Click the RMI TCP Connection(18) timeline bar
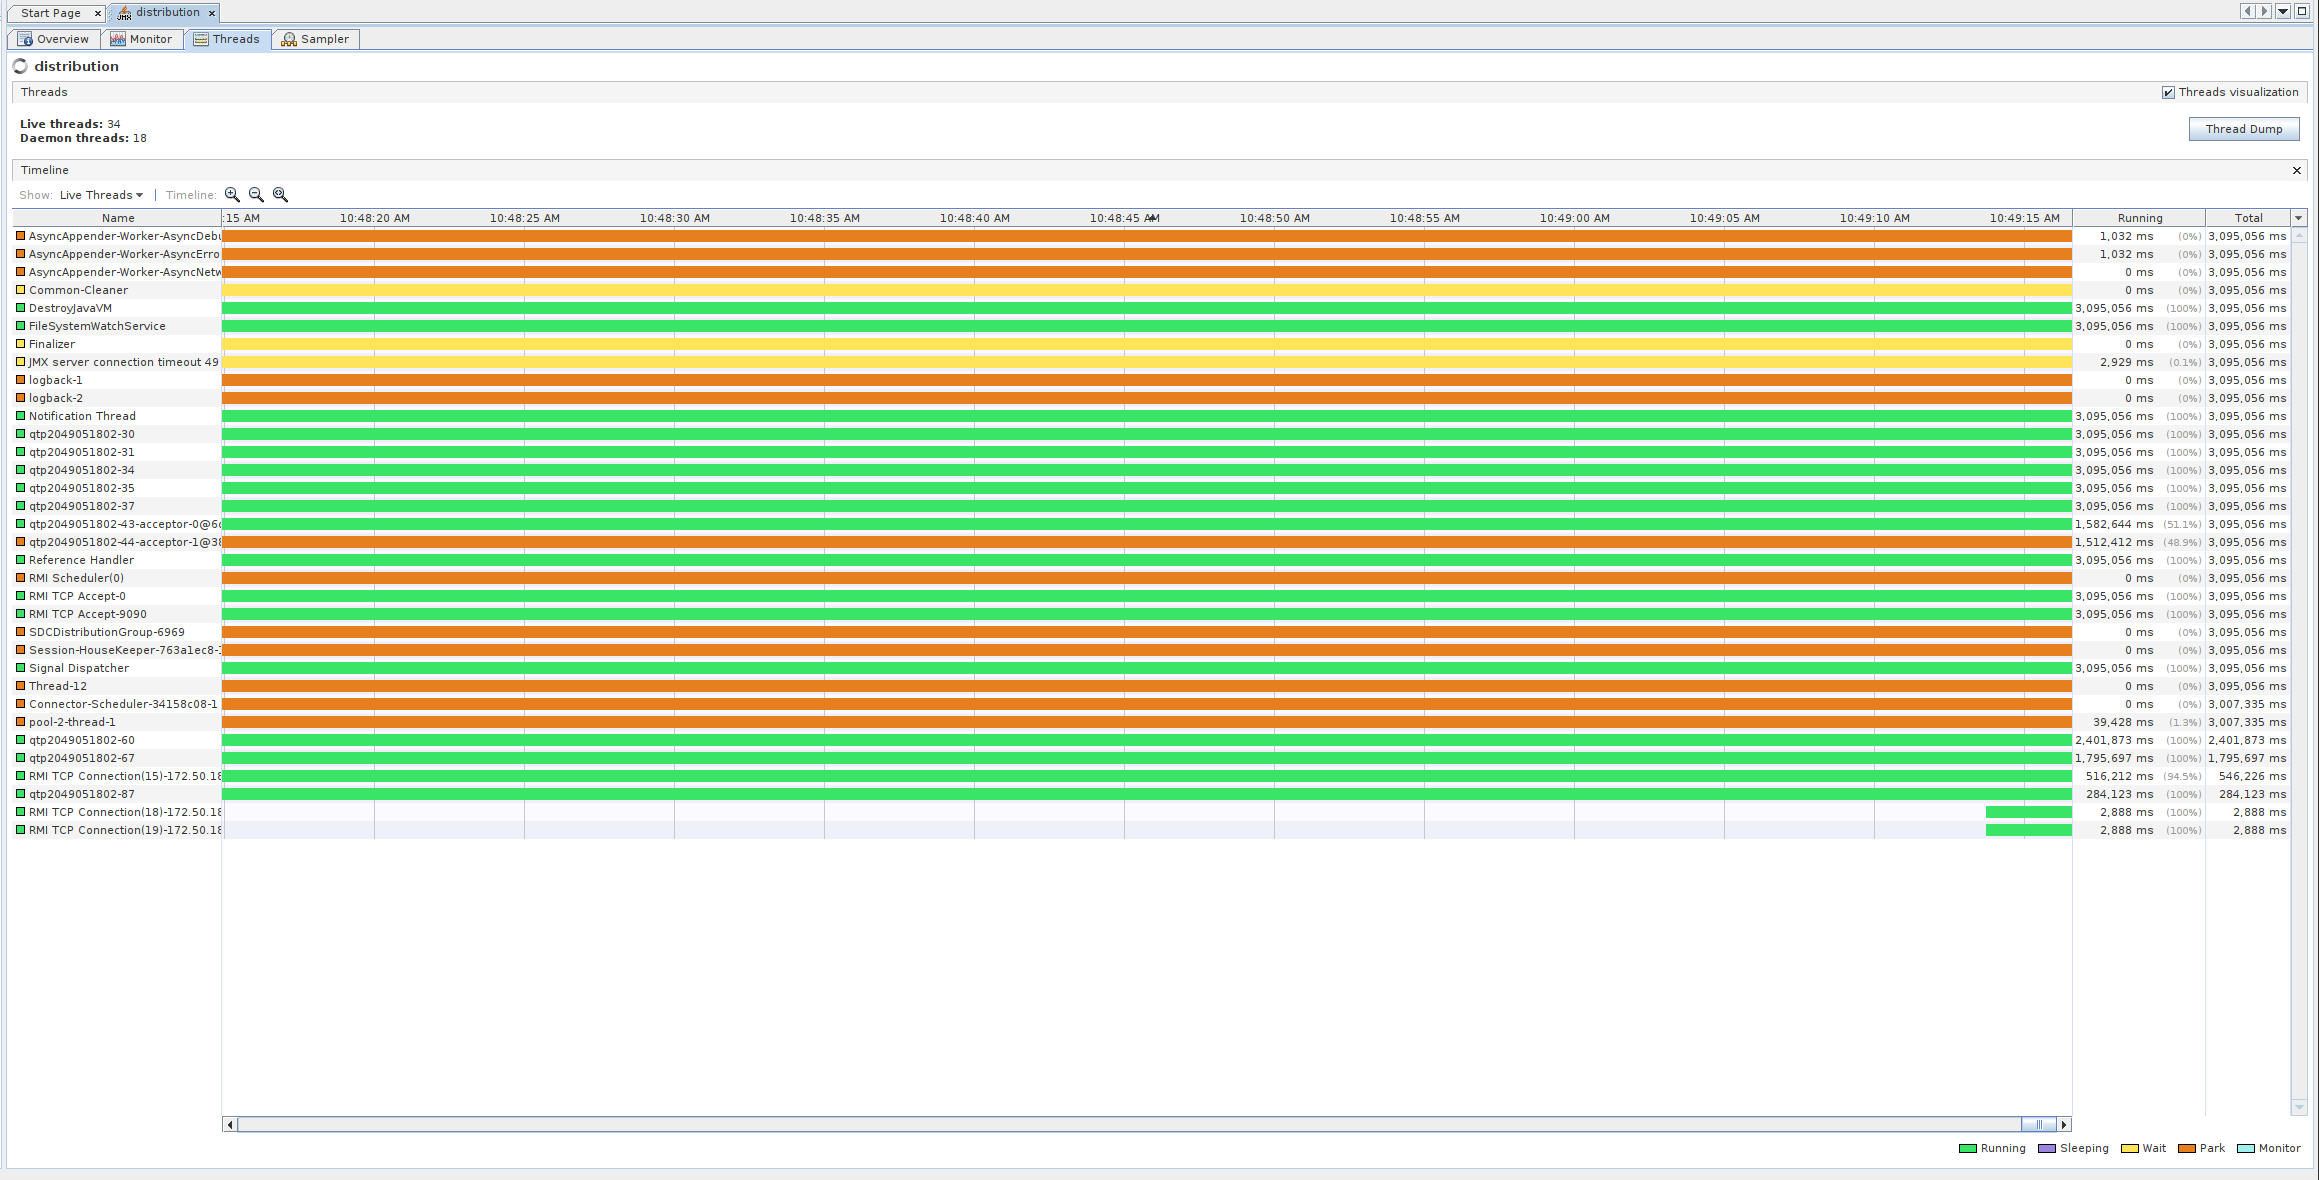The image size is (2319, 1180). click(2028, 812)
